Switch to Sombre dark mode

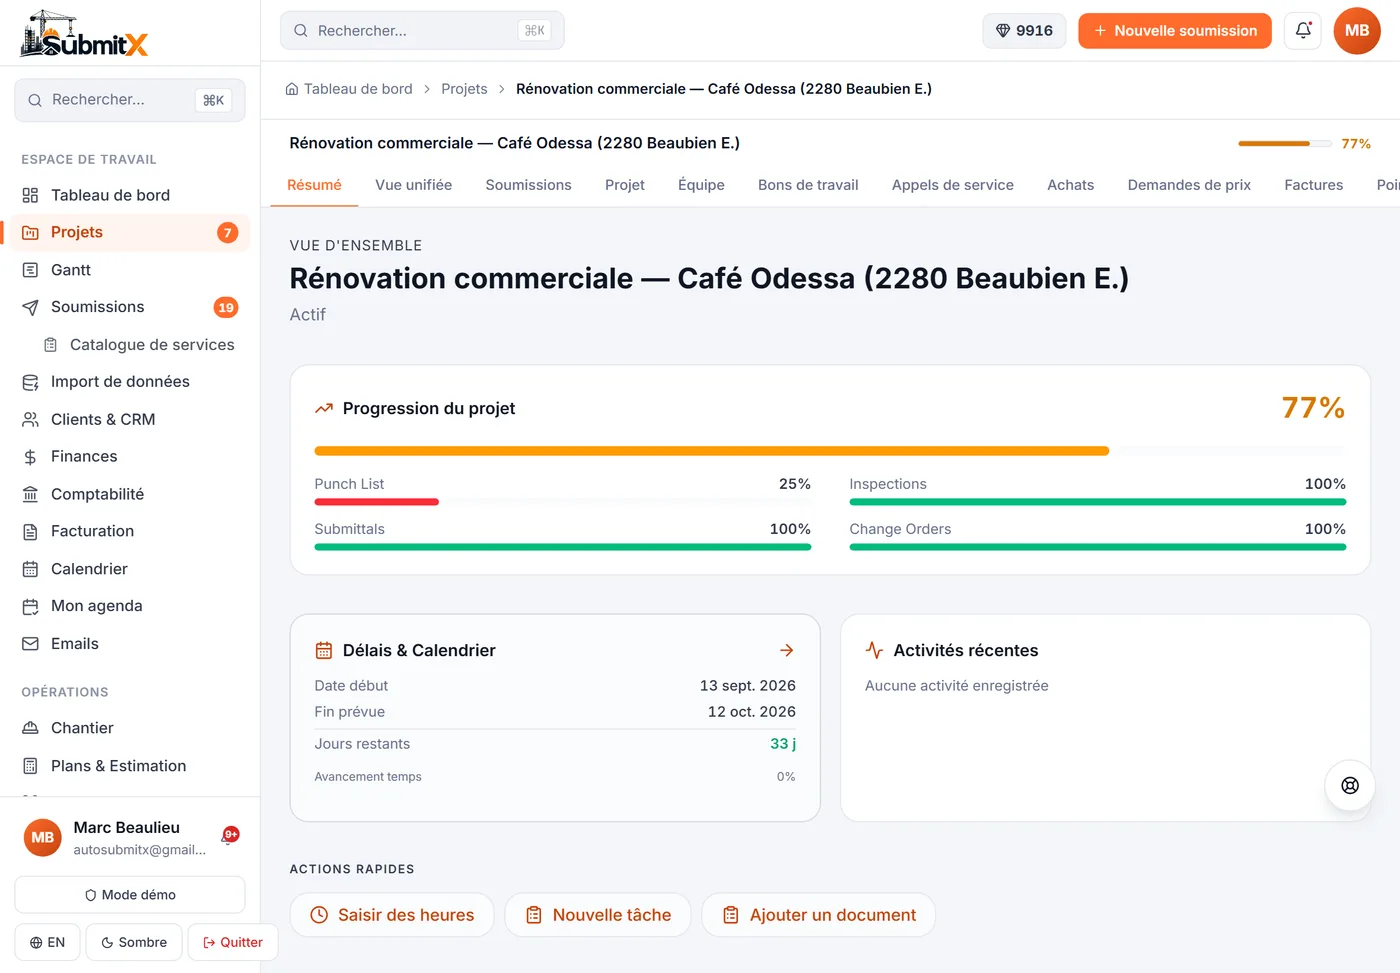(134, 942)
